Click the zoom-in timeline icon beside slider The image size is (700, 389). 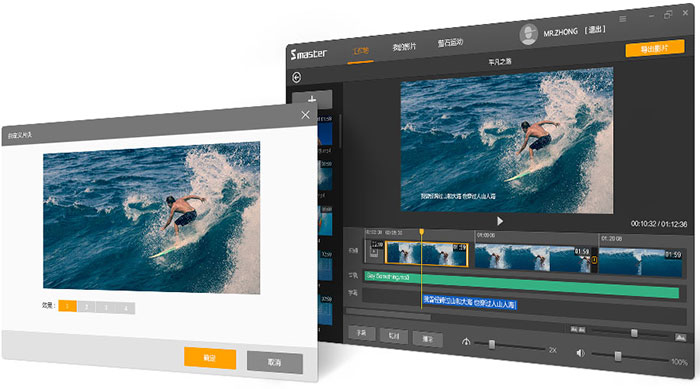tap(680, 338)
